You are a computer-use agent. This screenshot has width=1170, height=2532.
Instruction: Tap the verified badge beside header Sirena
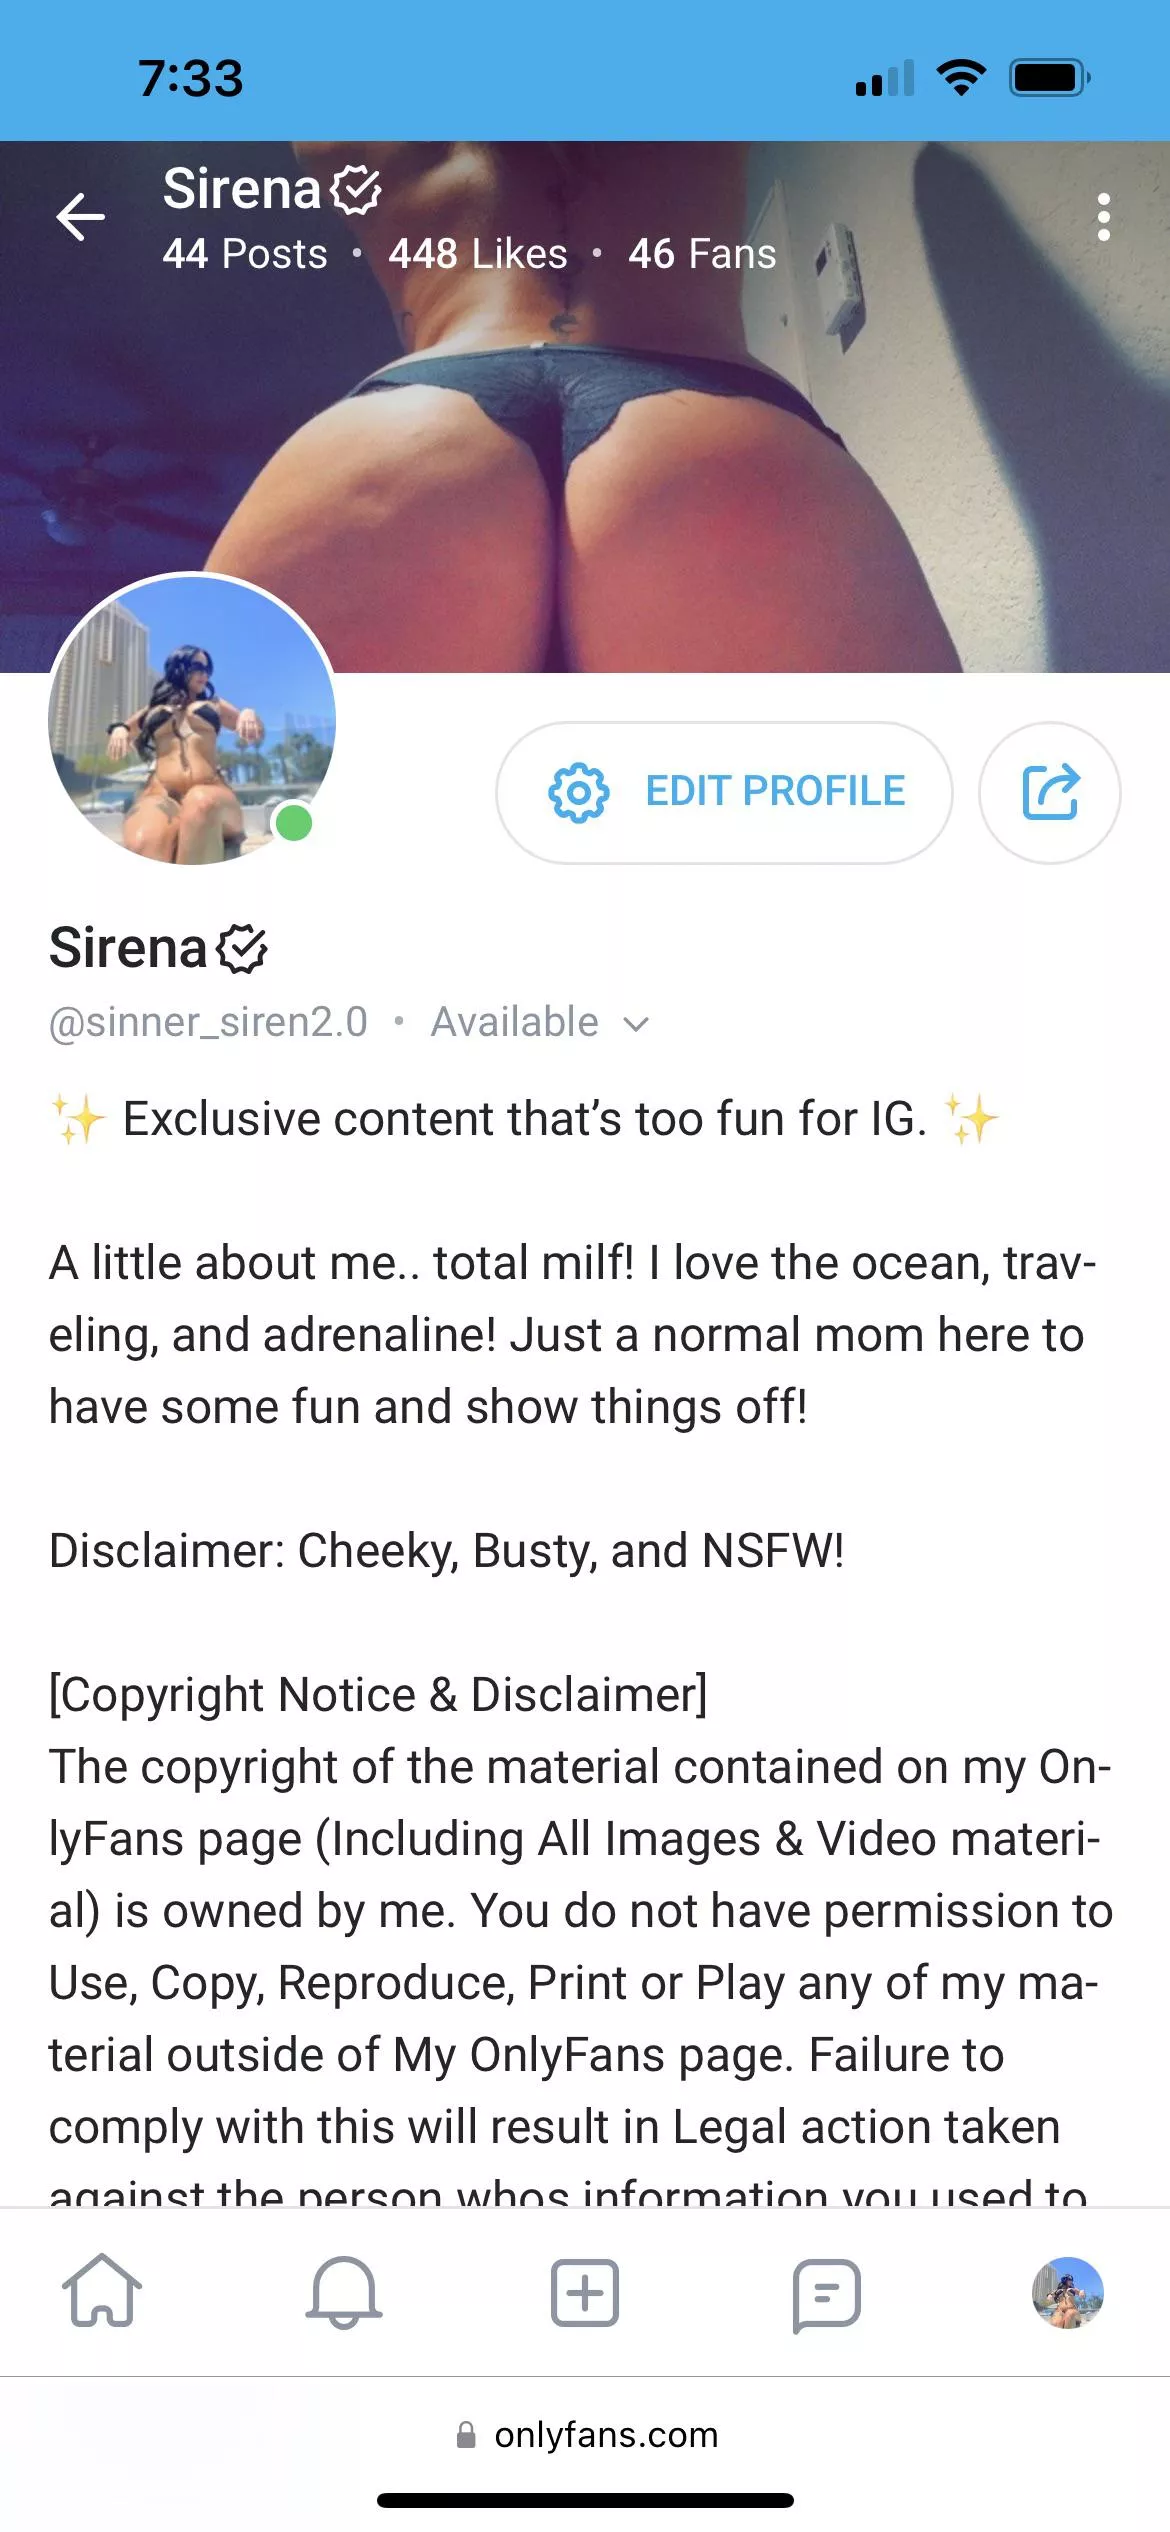(x=356, y=190)
